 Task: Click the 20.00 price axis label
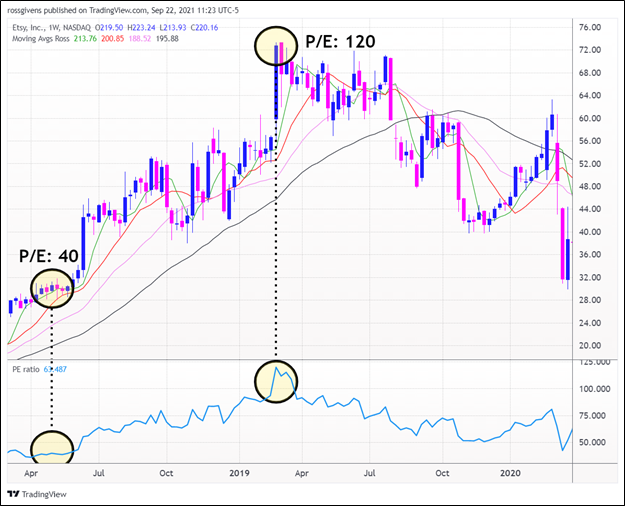[x=590, y=346]
